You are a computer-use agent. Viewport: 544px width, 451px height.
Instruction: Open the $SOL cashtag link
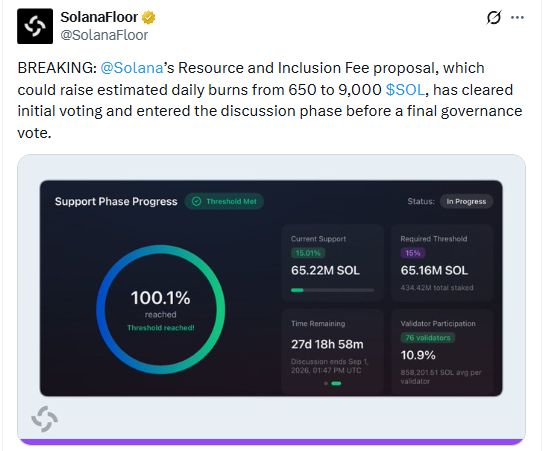click(x=405, y=90)
